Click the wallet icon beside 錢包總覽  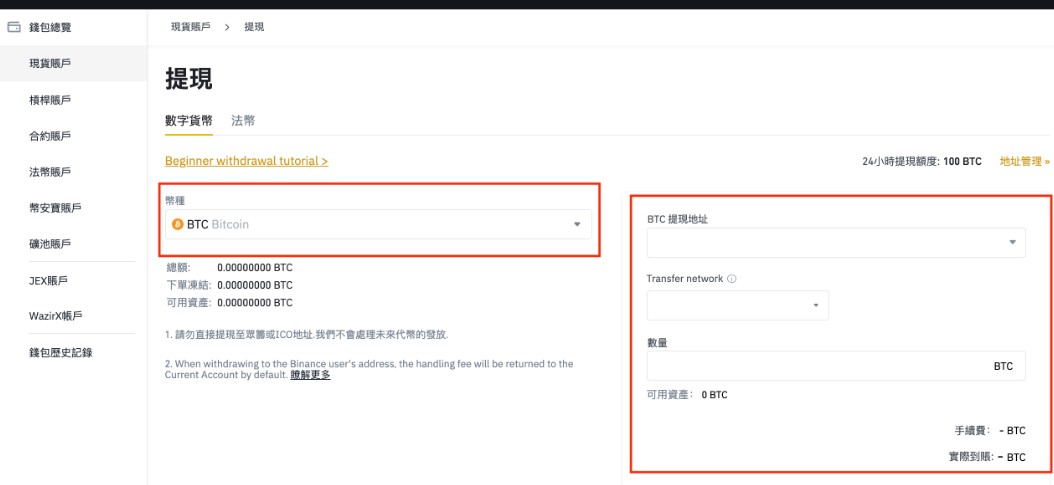pos(13,28)
